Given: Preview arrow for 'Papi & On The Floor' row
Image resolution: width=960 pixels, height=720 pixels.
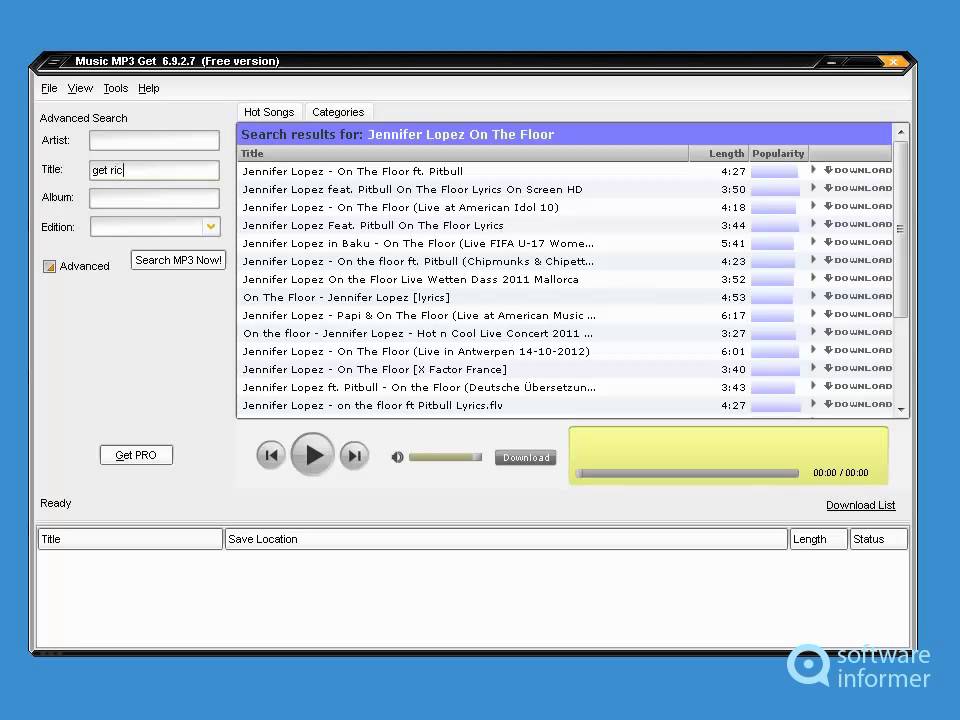Looking at the screenshot, I should [x=813, y=313].
